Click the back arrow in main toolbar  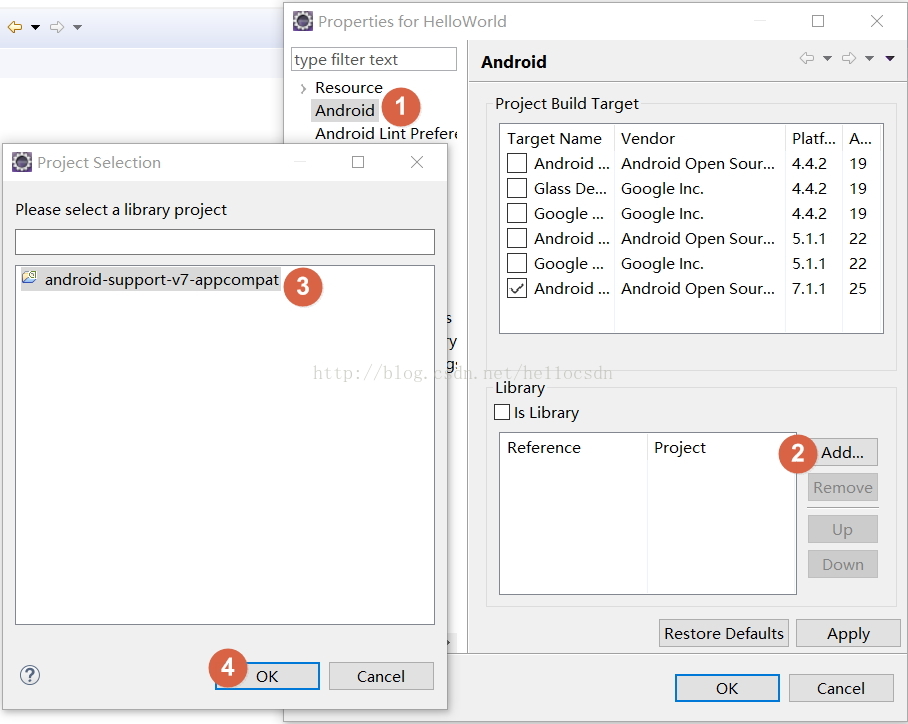(15, 27)
